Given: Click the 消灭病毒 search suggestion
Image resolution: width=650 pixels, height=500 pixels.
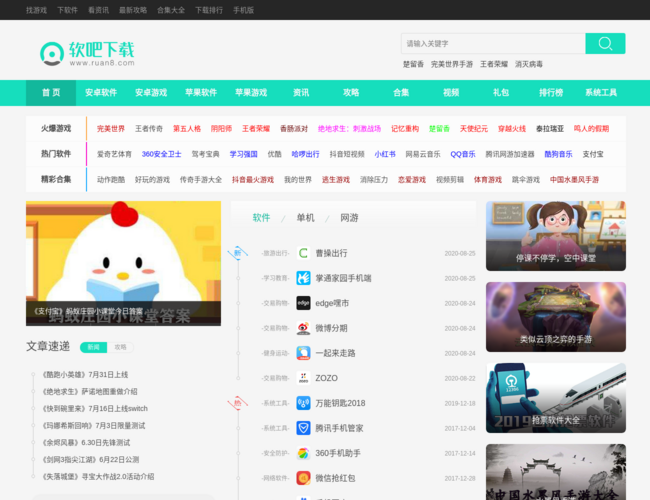Looking at the screenshot, I should 529,64.
